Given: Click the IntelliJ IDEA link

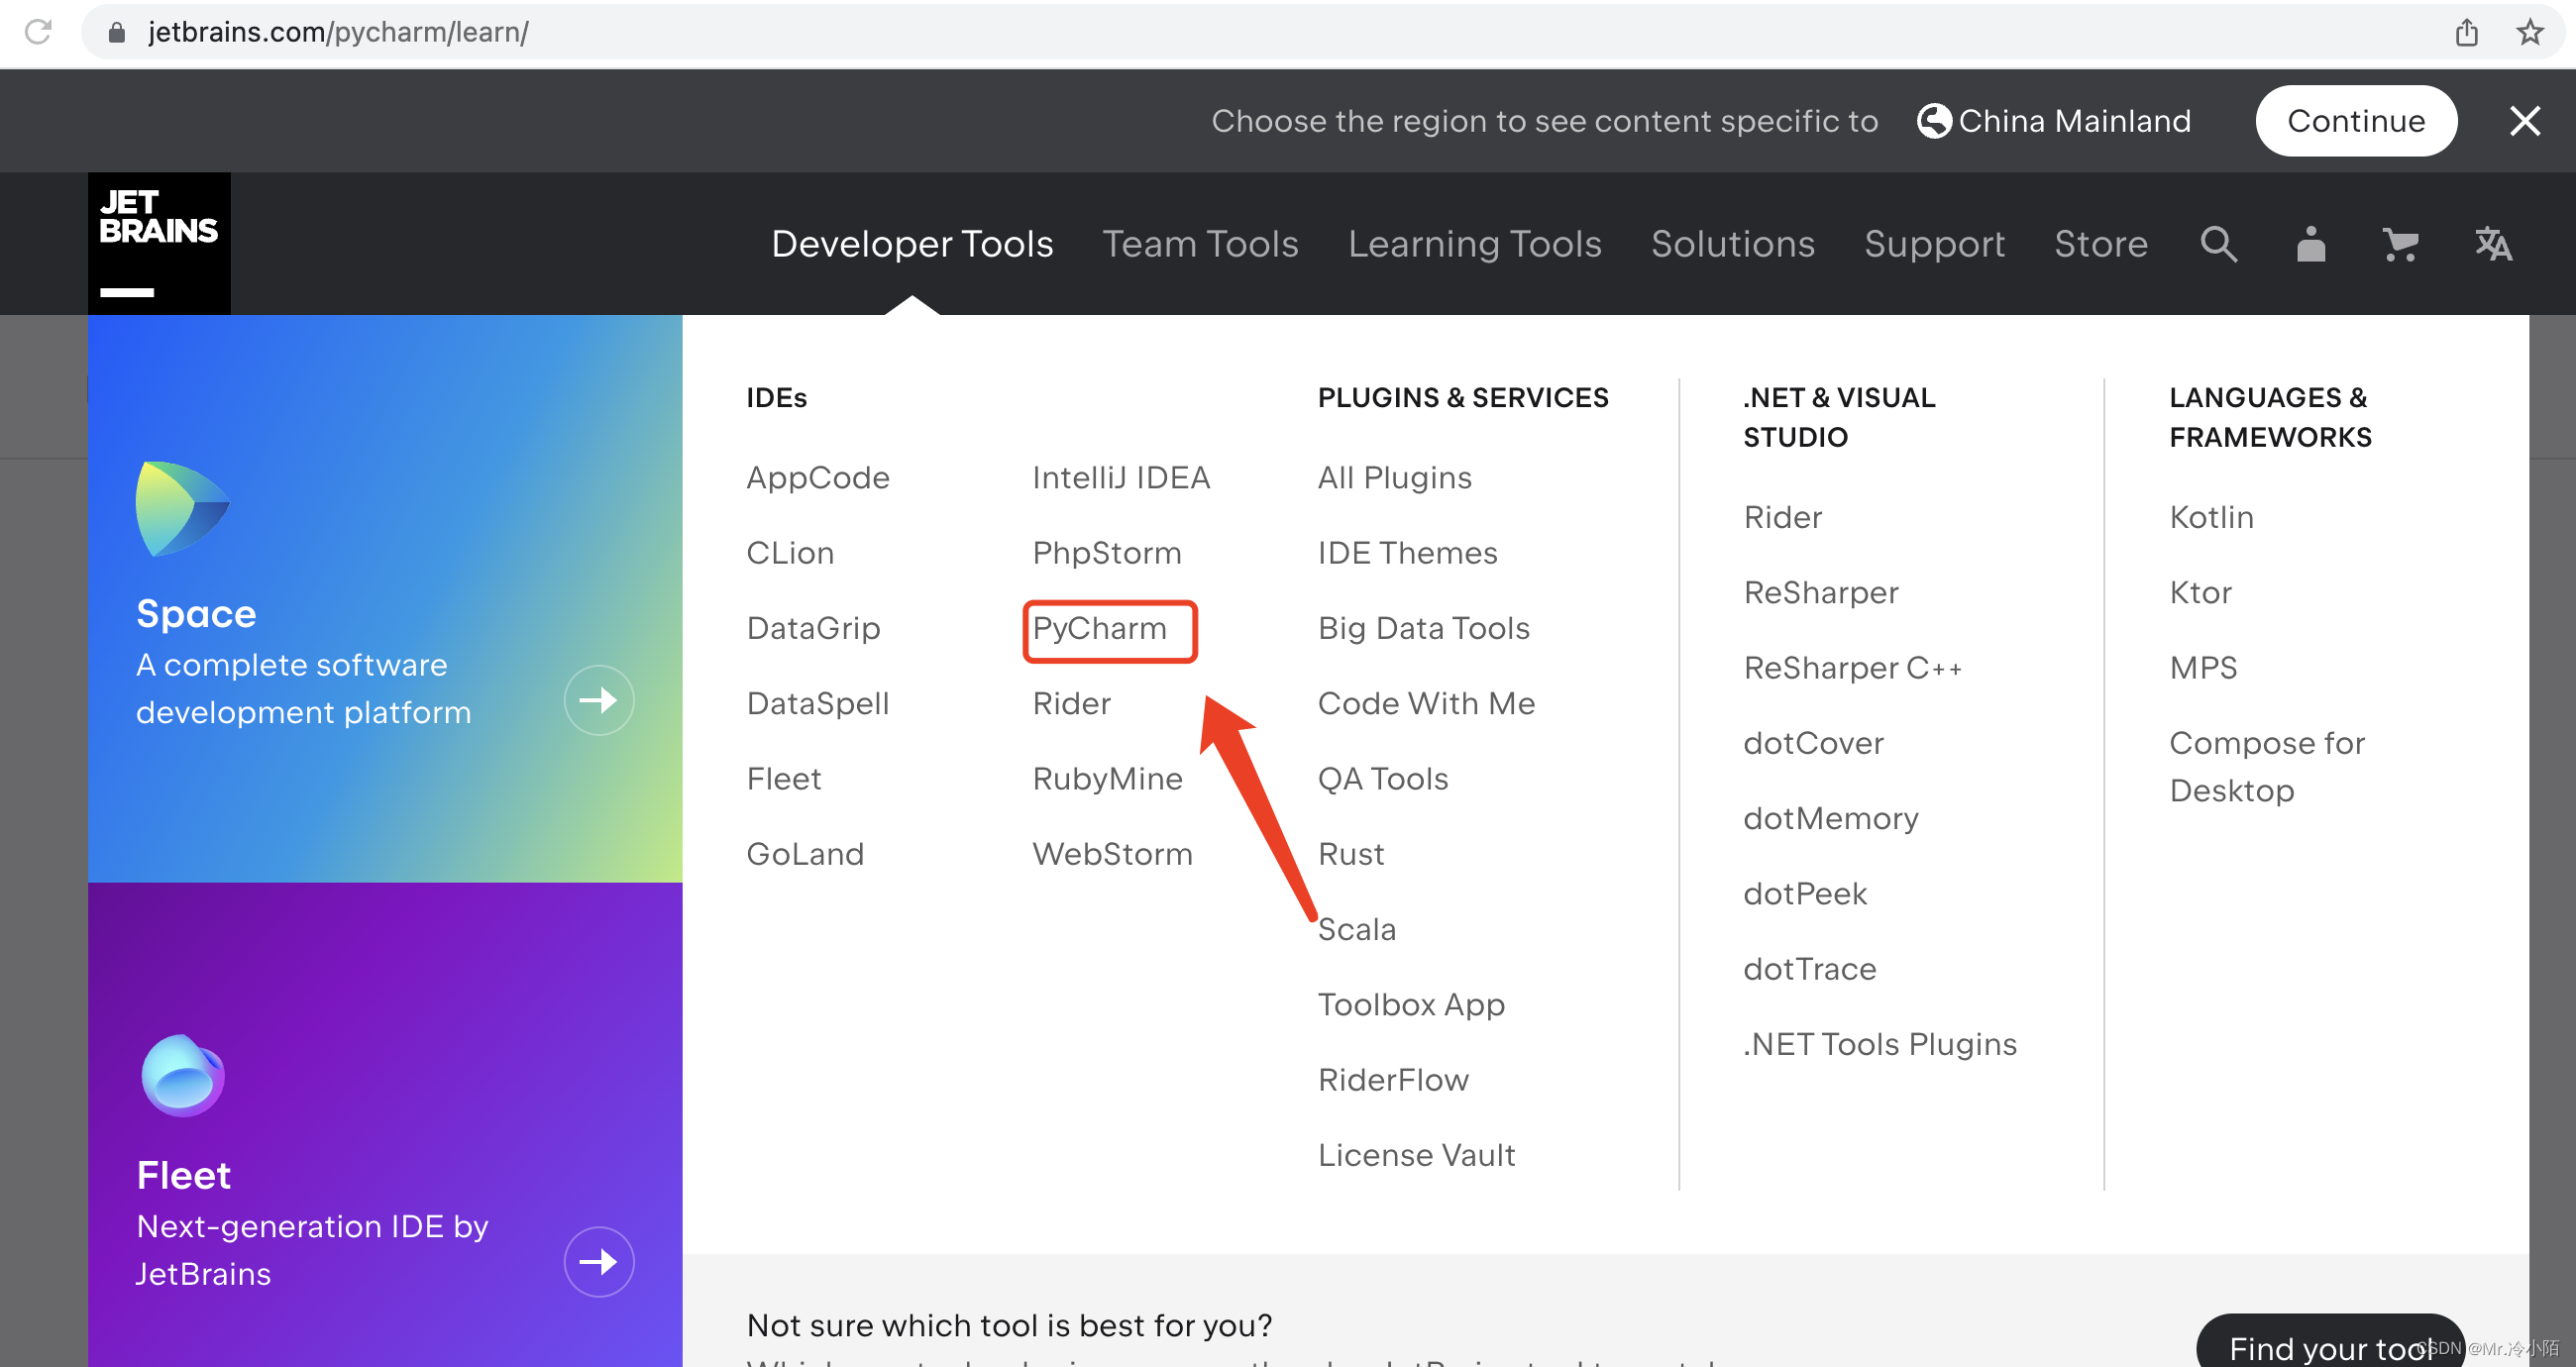Looking at the screenshot, I should [x=1121, y=476].
